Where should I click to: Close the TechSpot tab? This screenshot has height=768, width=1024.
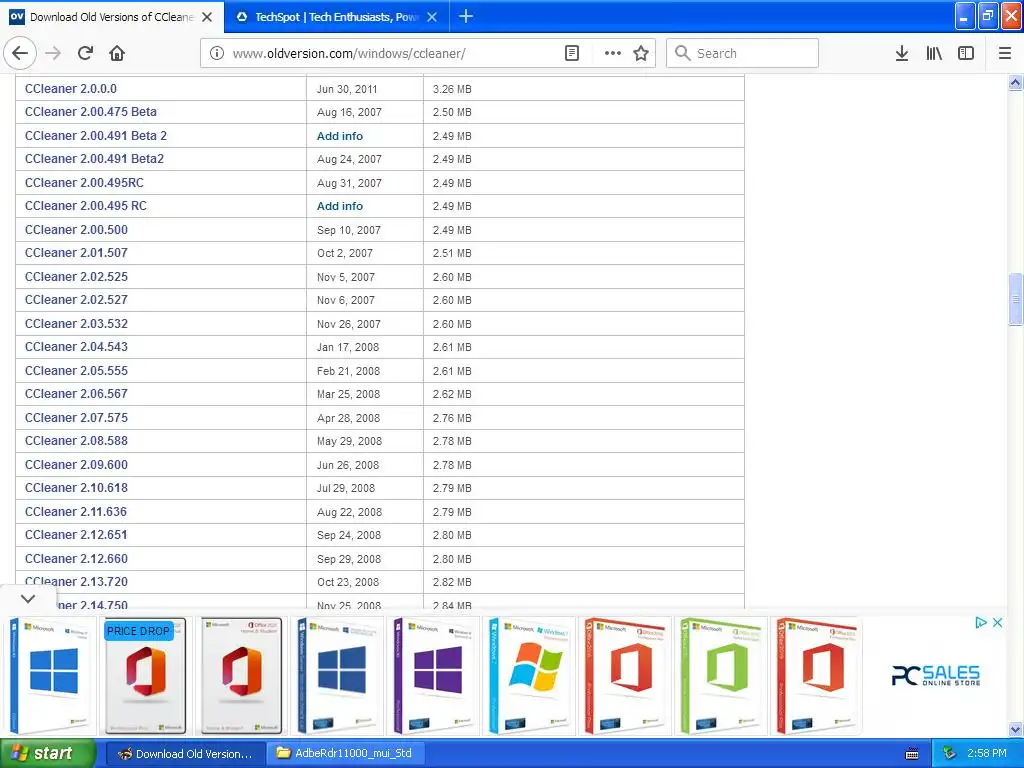pos(432,17)
